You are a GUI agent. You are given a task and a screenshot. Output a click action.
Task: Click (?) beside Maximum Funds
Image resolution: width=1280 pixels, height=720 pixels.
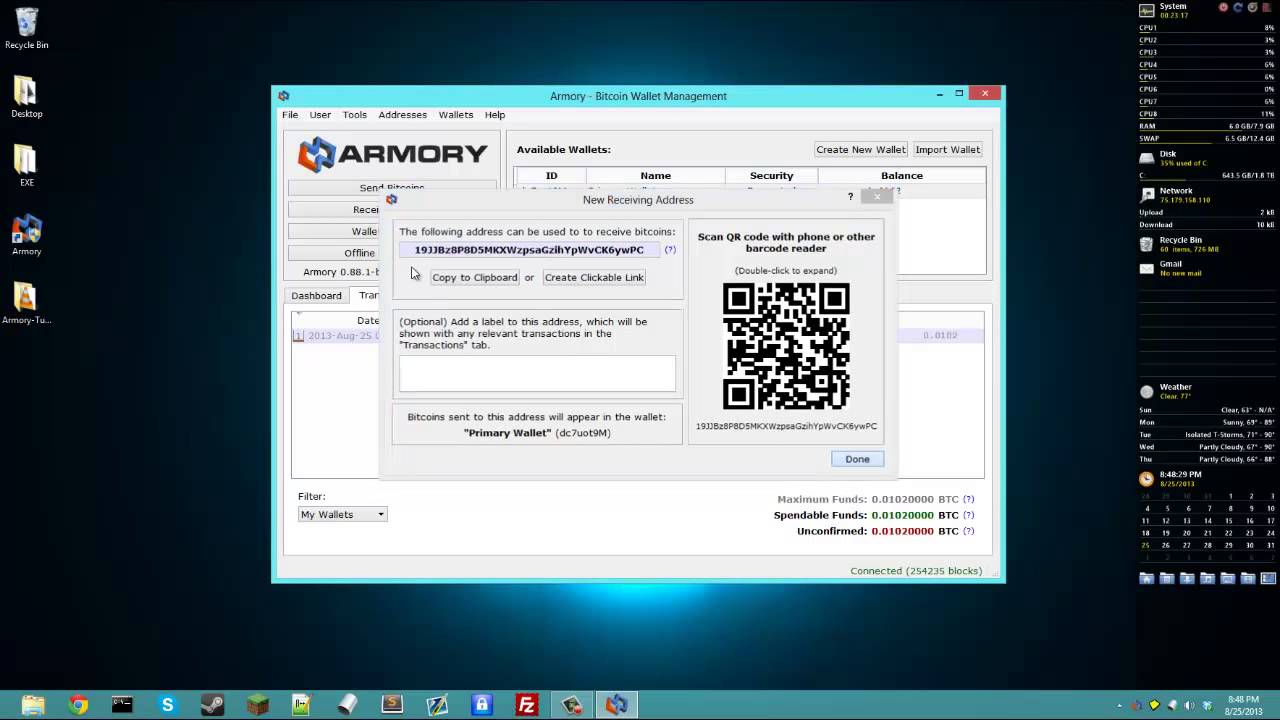tap(968, 499)
